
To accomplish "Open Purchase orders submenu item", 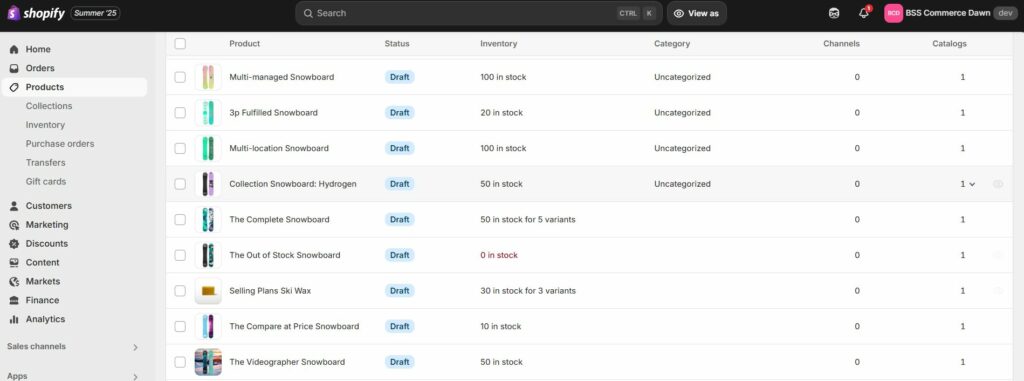I will click(60, 144).
